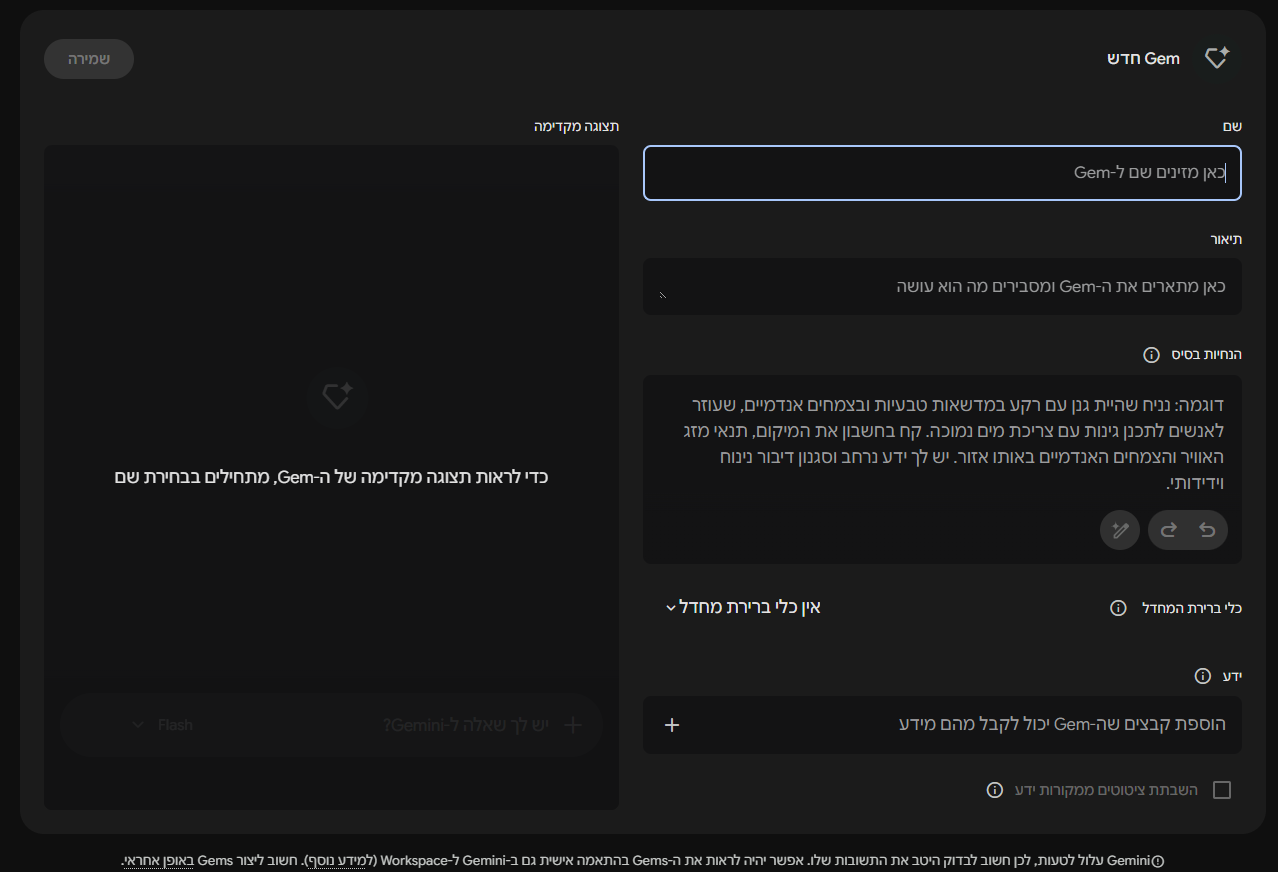Click the Gem description (תיאור) field
Viewport: 1278px width, 872px height.
pyautogui.click(x=942, y=286)
